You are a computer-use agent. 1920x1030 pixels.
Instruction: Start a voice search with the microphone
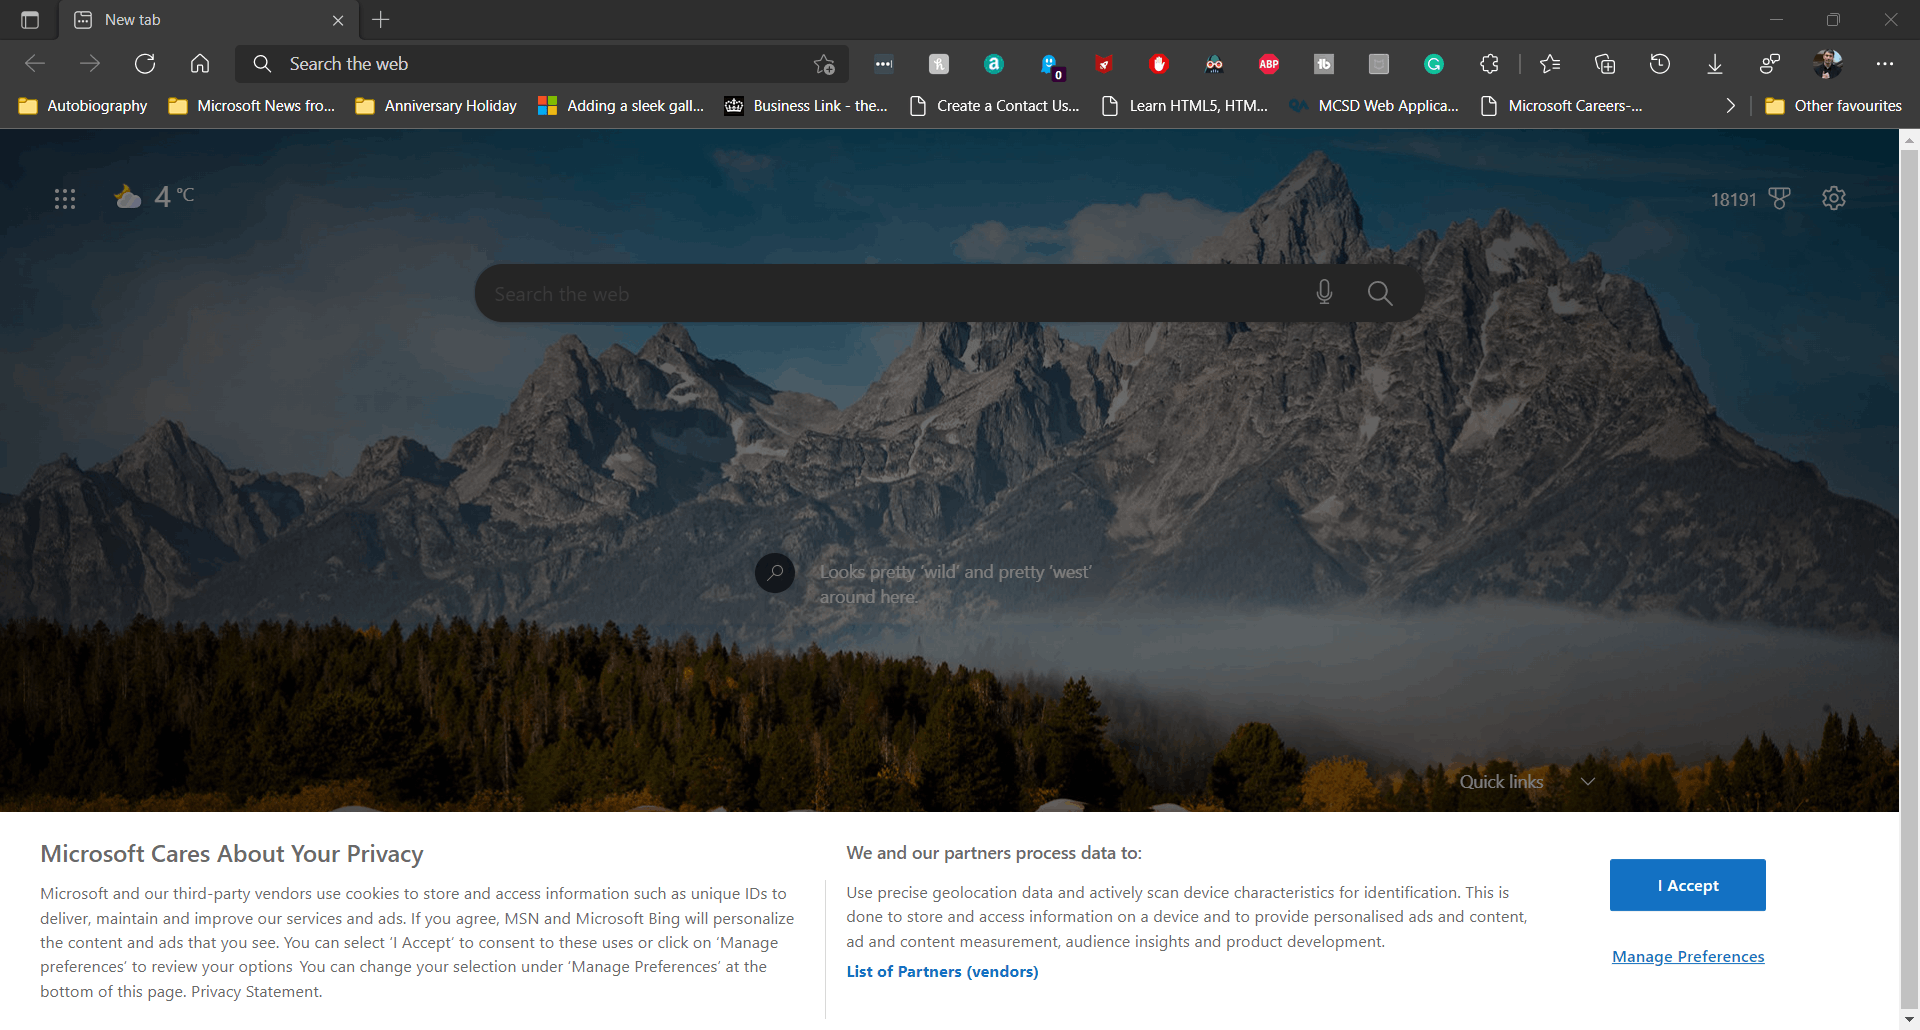[x=1323, y=292]
